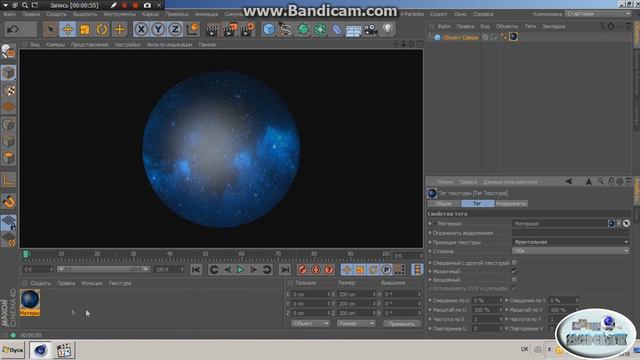Toggle the Y axis lock
The height and width of the screenshot is (360, 640).
pyautogui.click(x=158, y=29)
